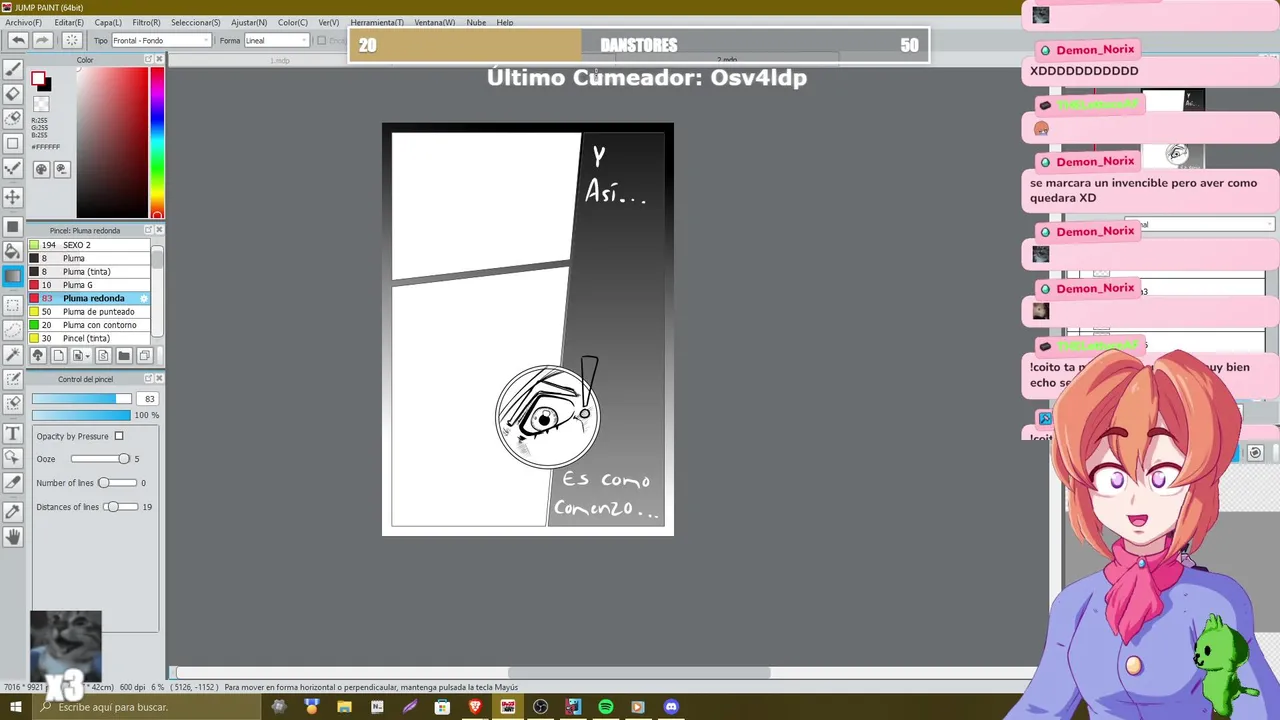Click the rainbow hue bar
This screenshot has height=720, width=1280.
pyautogui.click(x=157, y=143)
